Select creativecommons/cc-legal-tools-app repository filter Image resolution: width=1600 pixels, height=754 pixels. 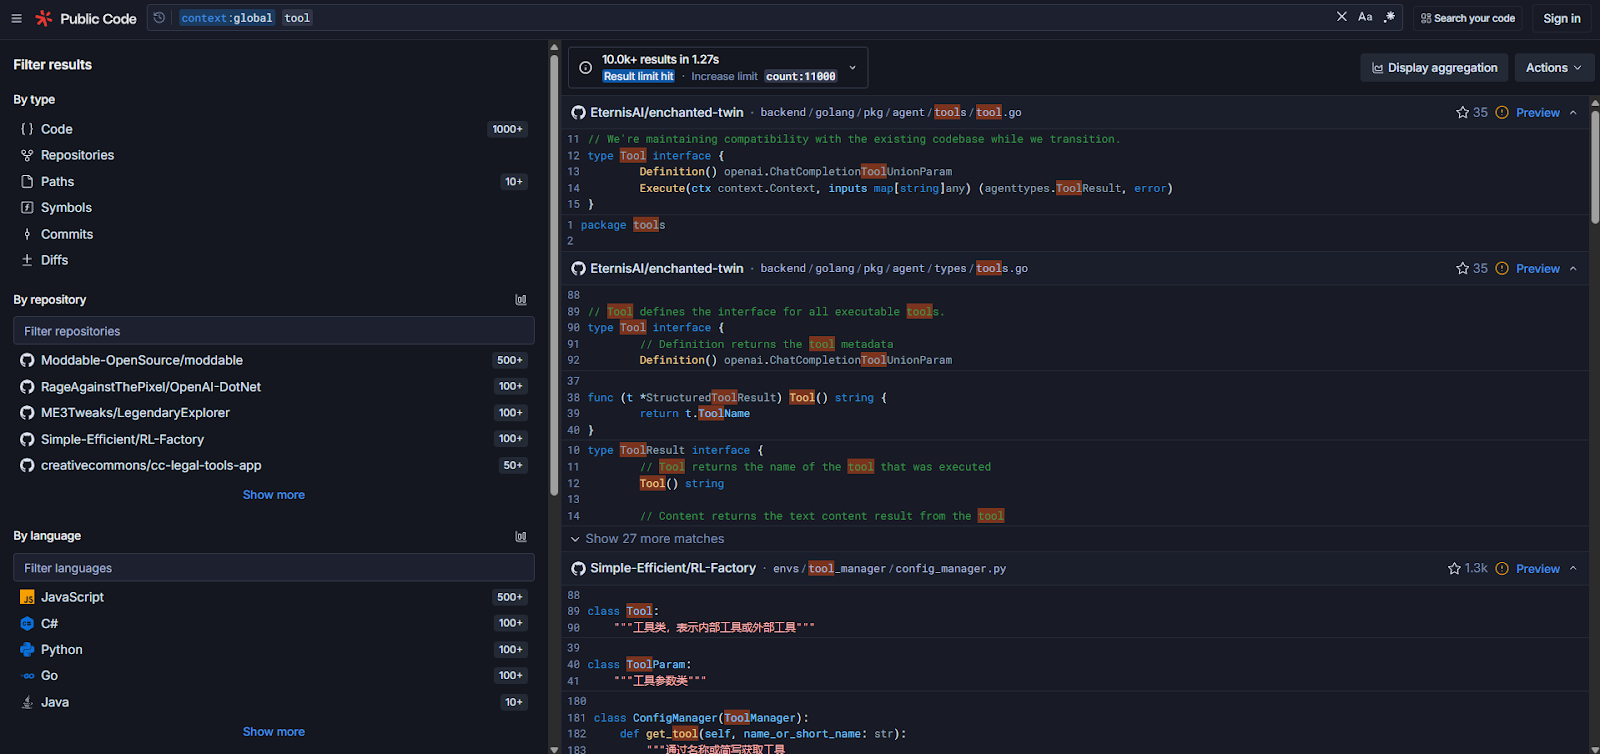coord(273,465)
